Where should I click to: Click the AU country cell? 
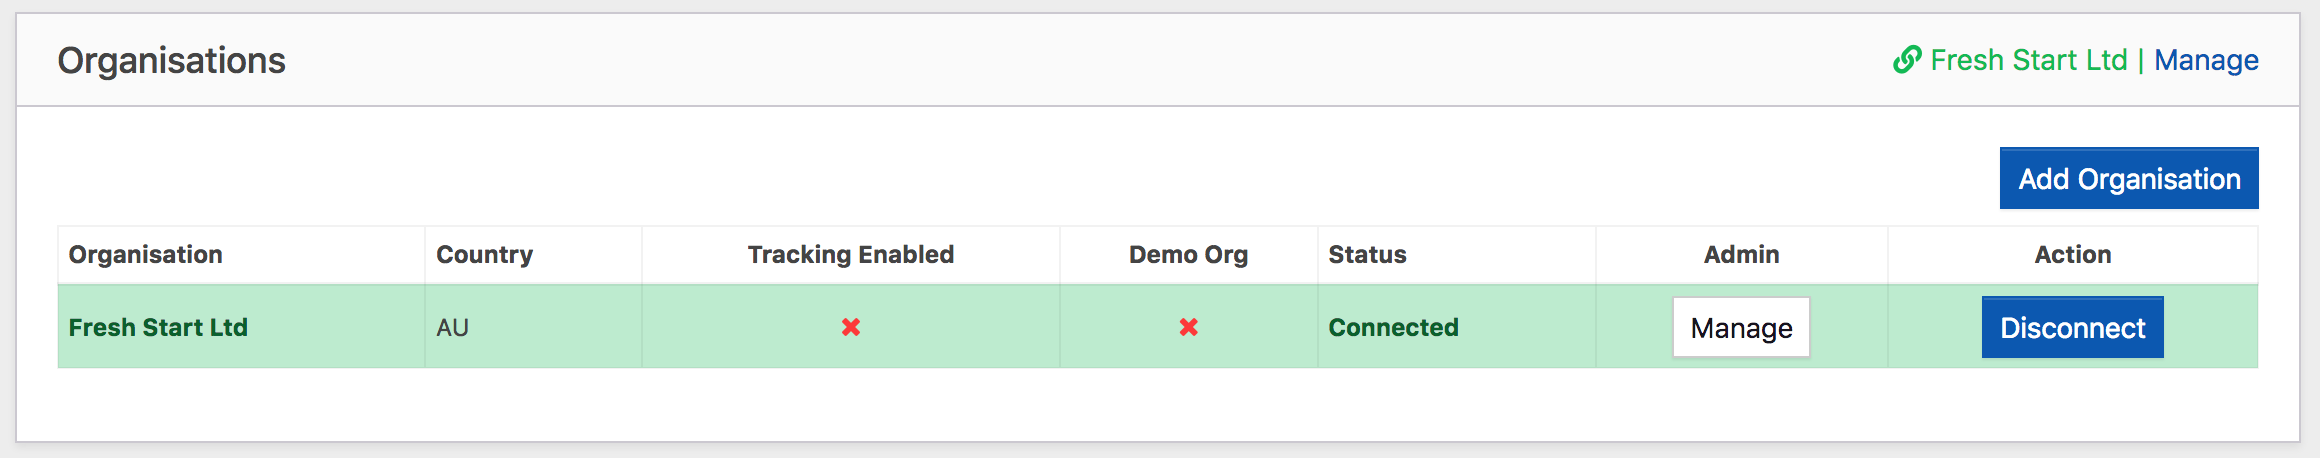452,327
